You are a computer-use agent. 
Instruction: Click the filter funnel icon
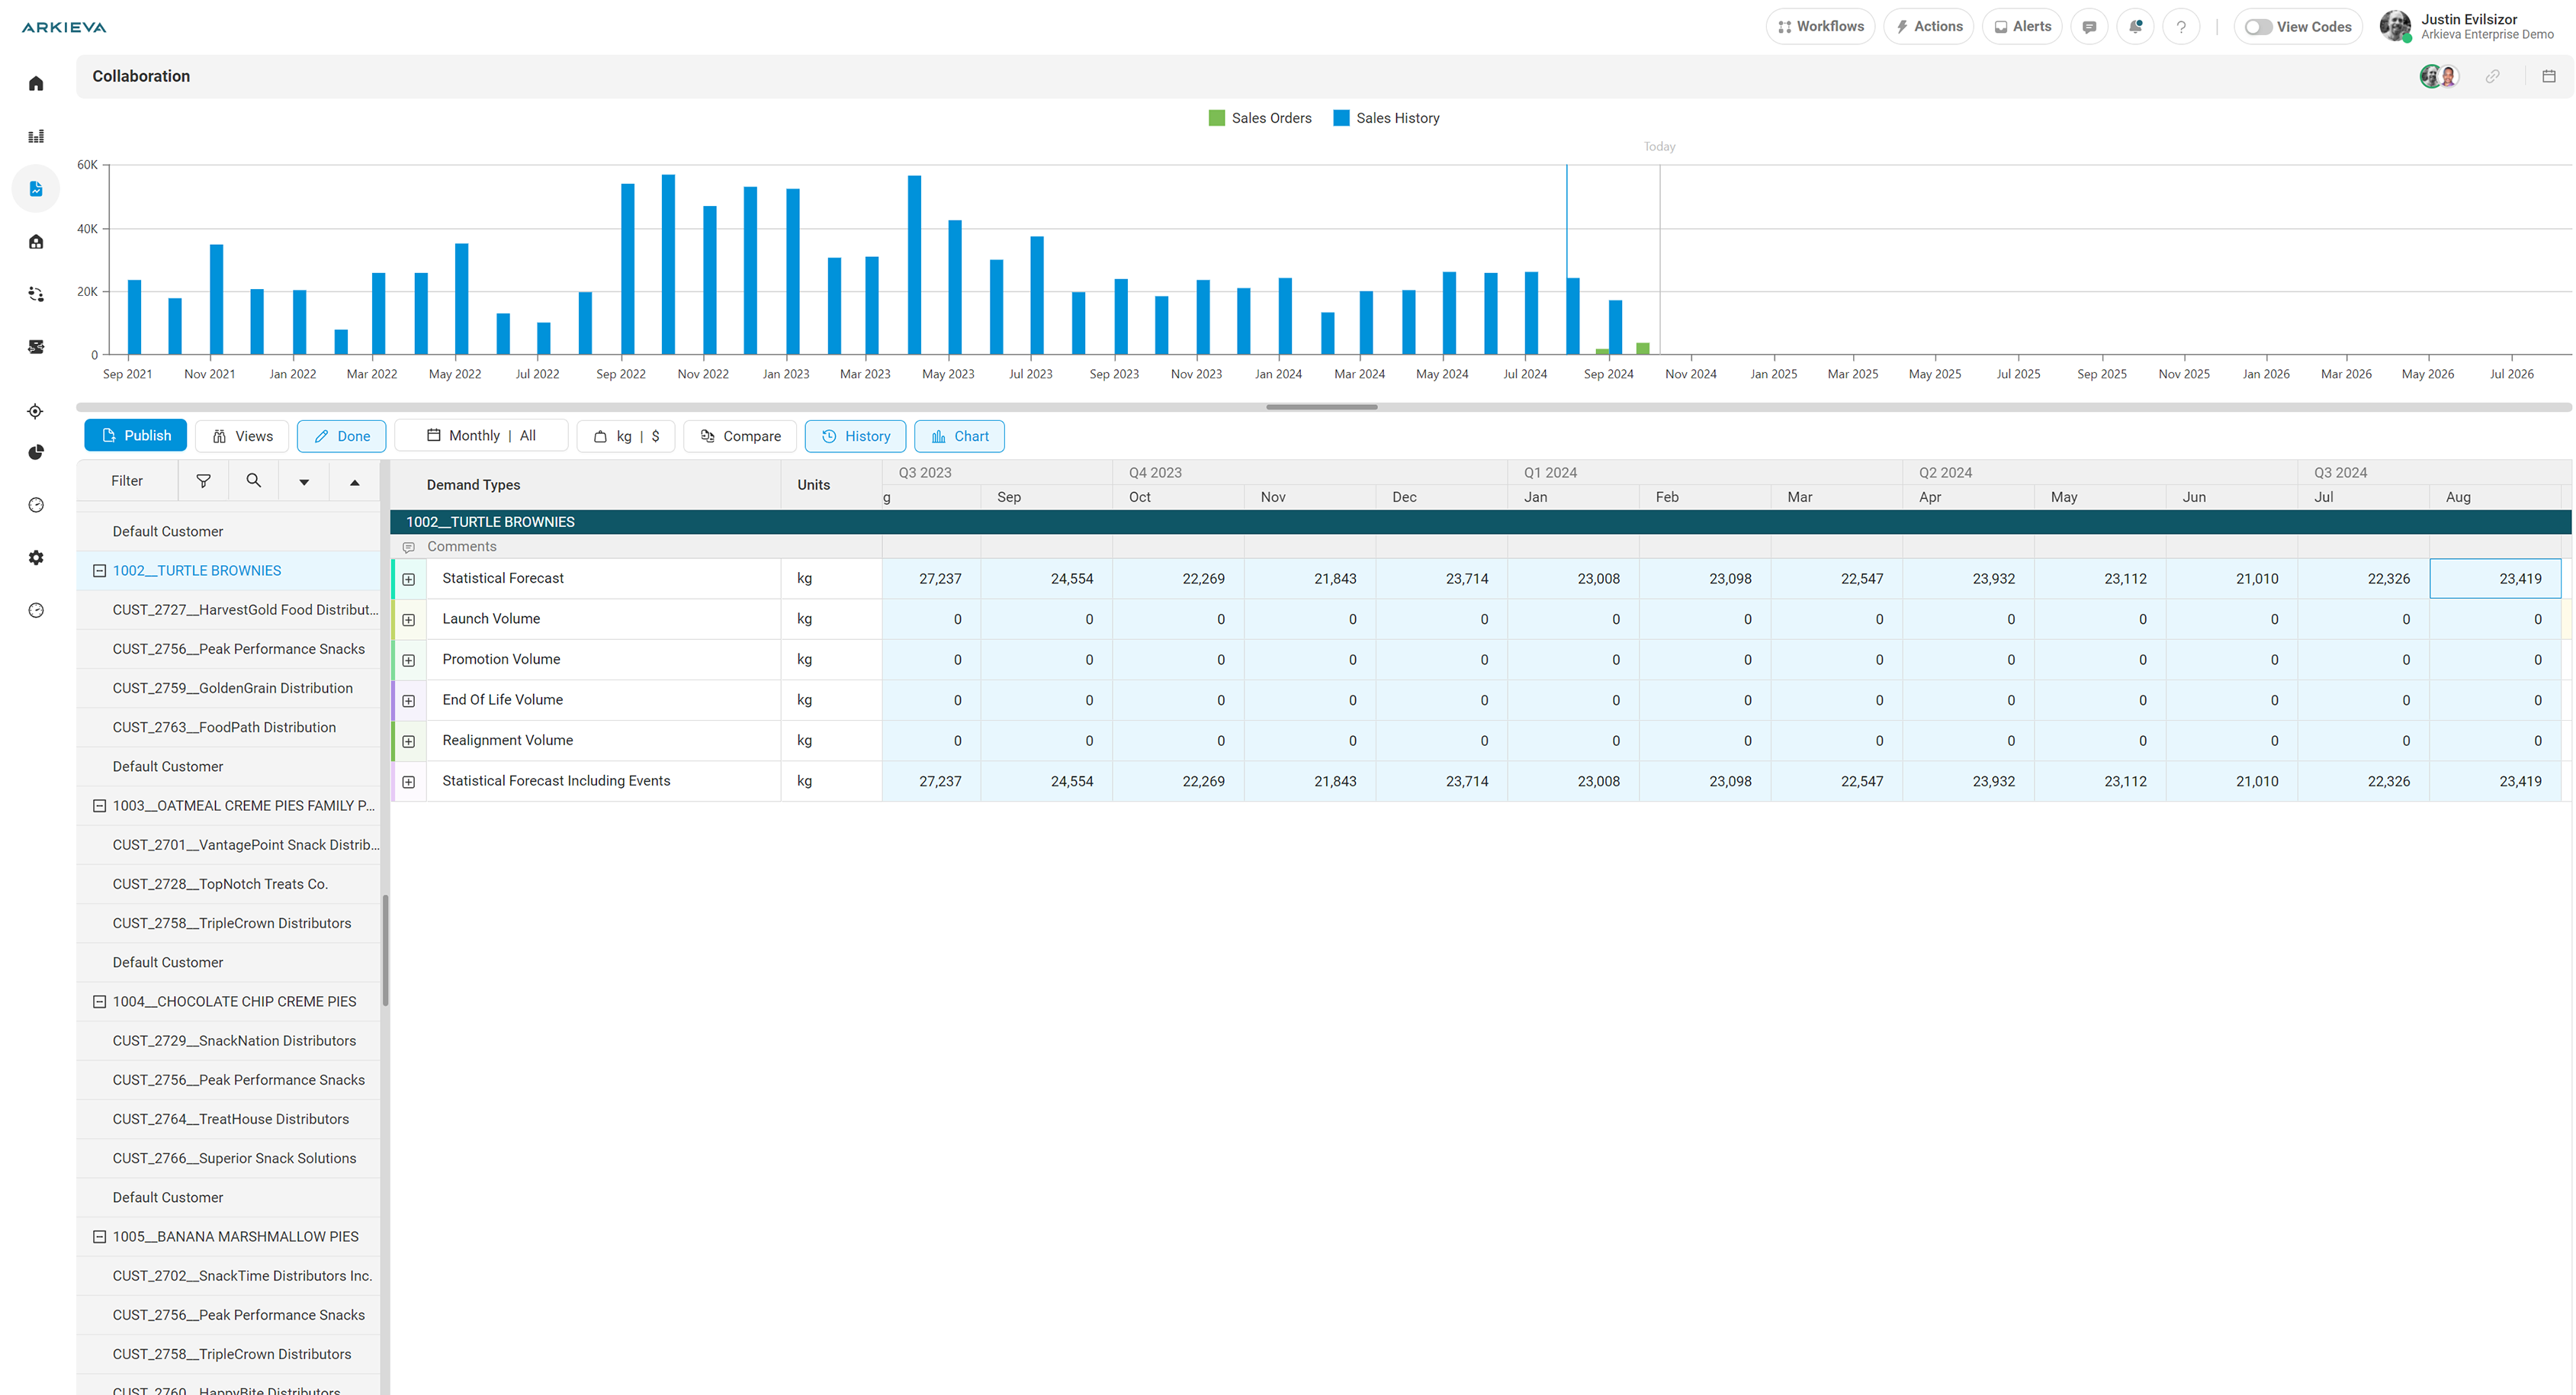[203, 481]
